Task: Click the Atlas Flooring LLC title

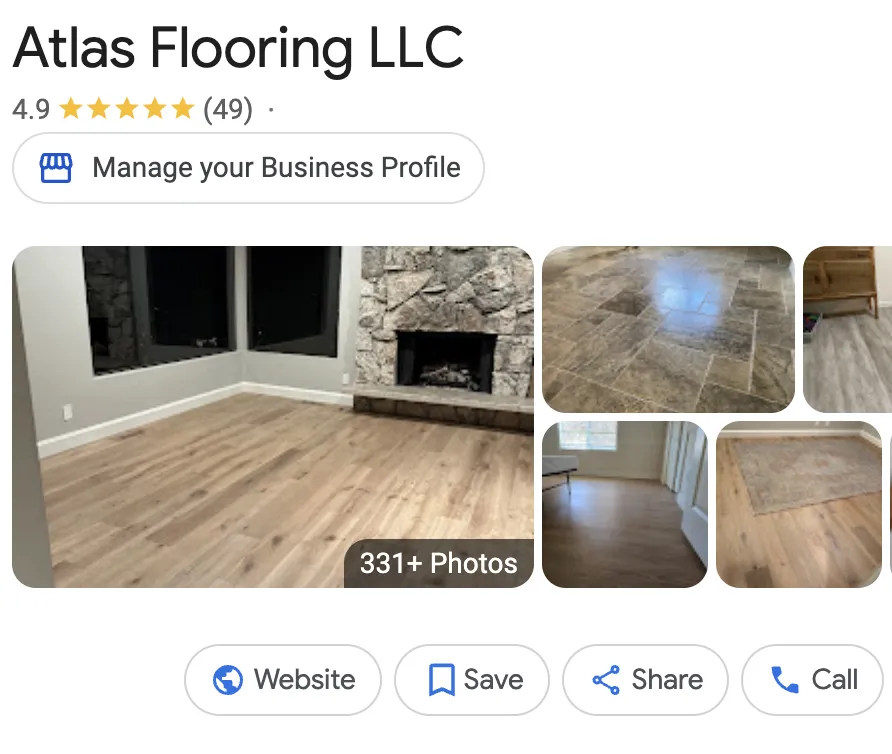Action: click(238, 48)
